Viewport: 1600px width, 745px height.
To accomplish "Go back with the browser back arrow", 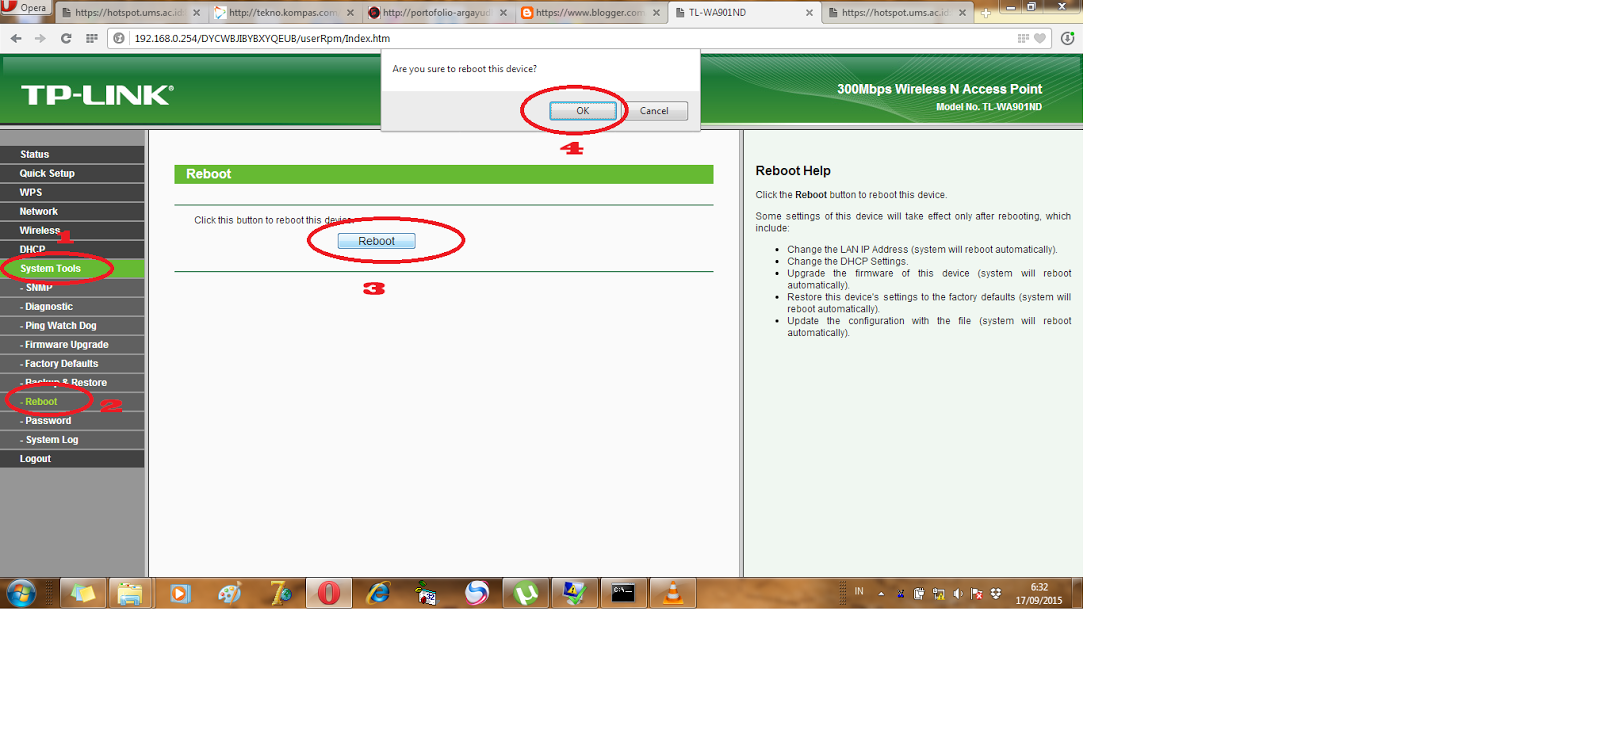I will (x=16, y=38).
